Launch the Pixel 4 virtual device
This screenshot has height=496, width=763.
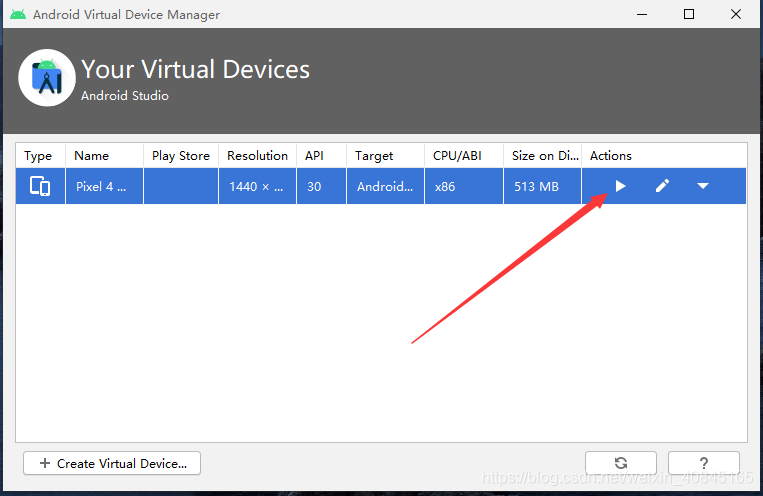tap(620, 186)
